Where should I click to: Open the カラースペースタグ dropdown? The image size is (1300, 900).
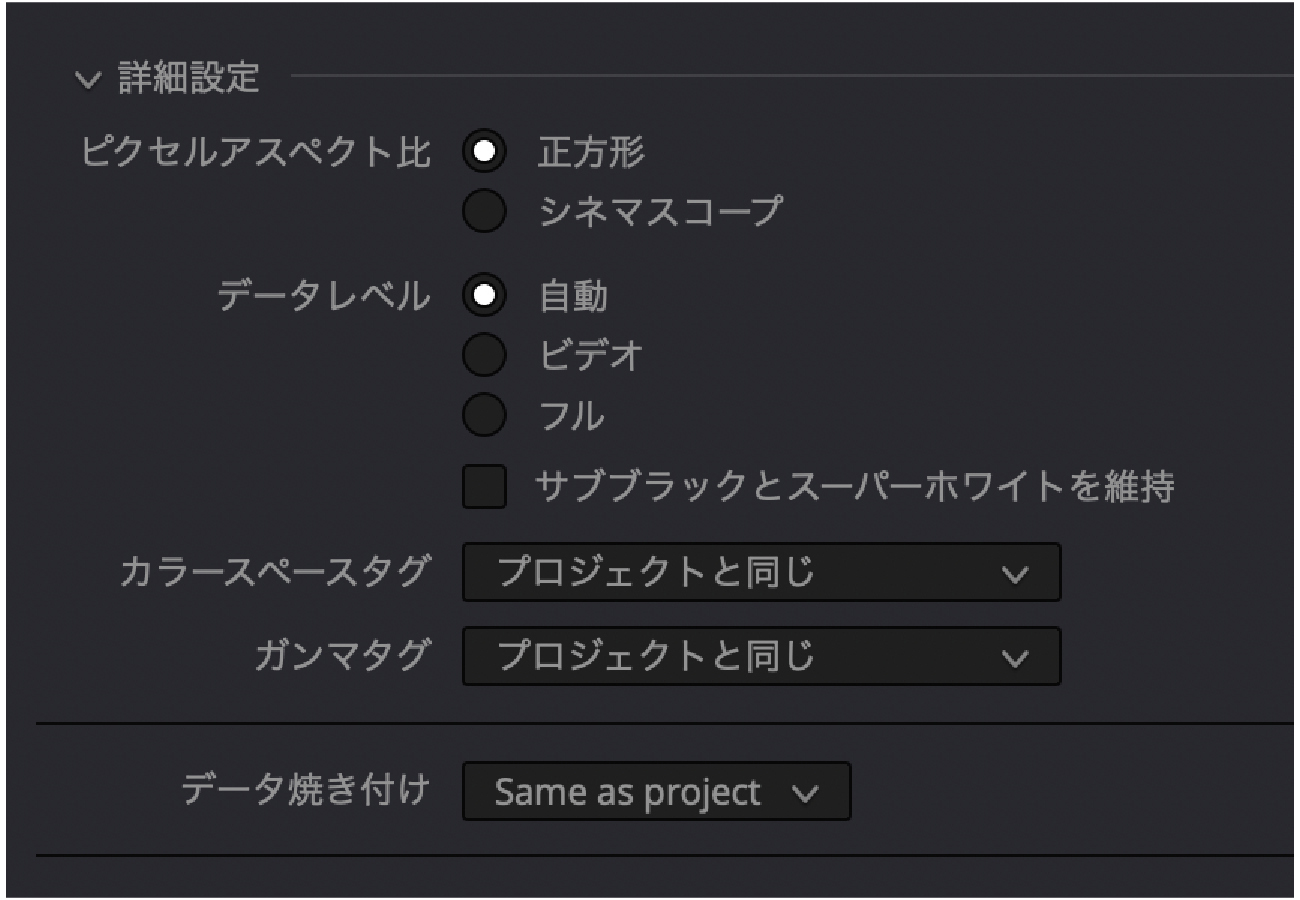(761, 572)
